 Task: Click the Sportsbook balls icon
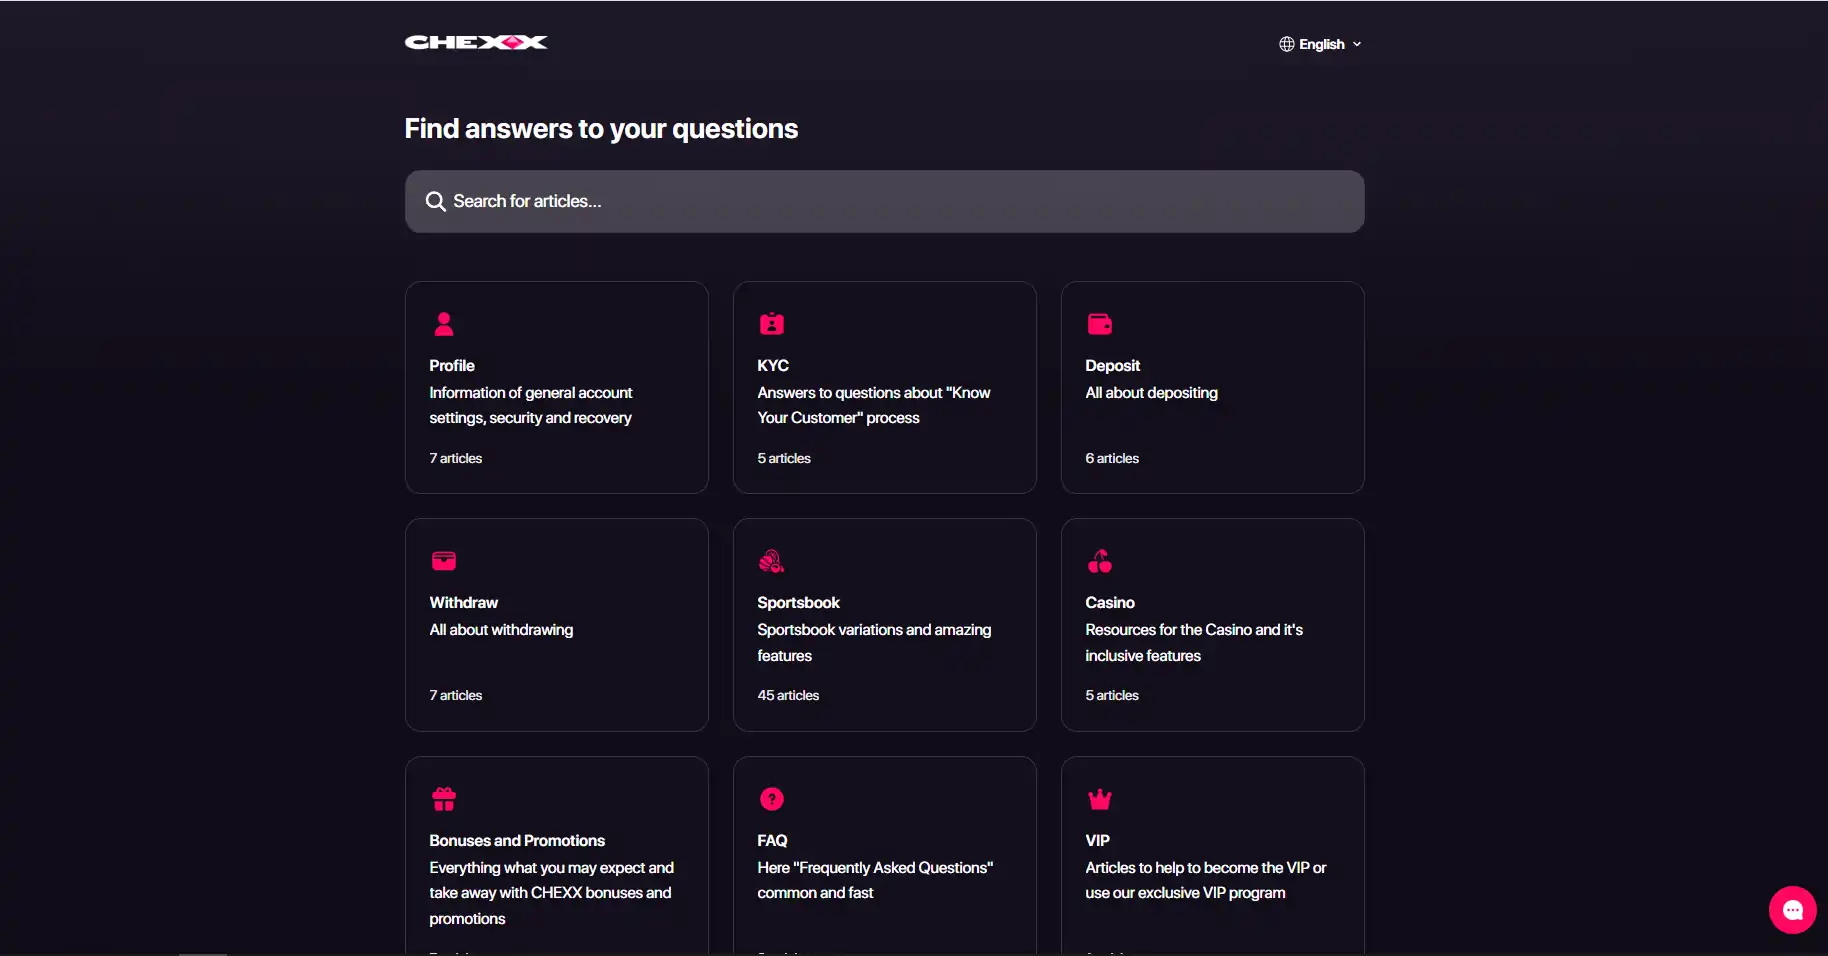point(771,561)
